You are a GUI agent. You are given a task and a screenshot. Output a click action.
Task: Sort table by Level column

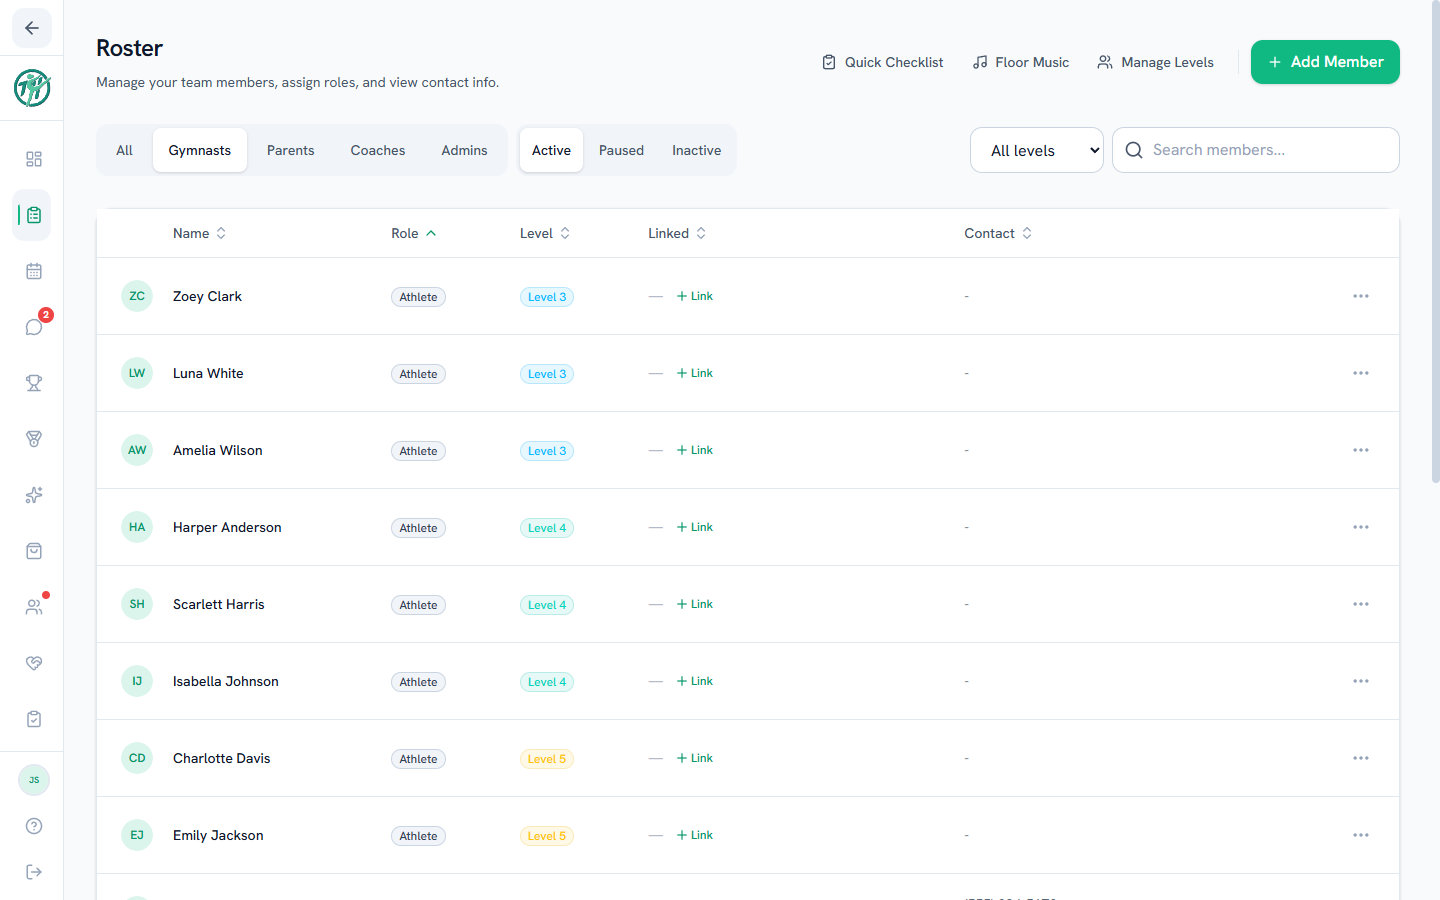point(545,233)
